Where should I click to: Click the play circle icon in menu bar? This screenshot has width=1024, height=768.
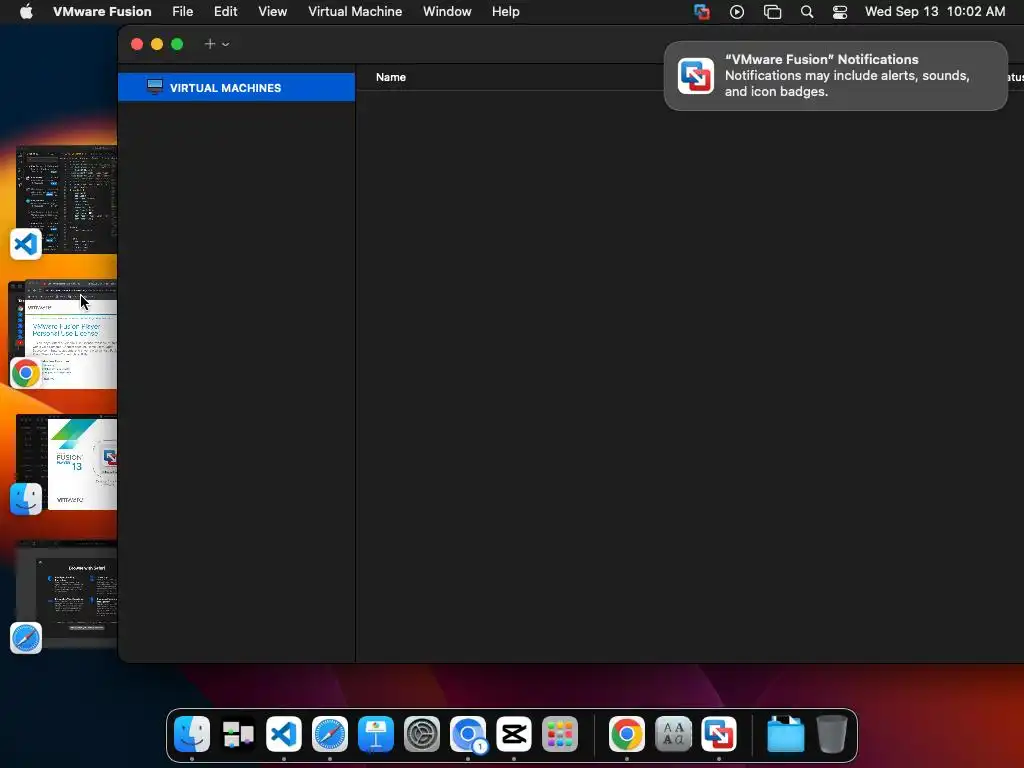tap(737, 12)
